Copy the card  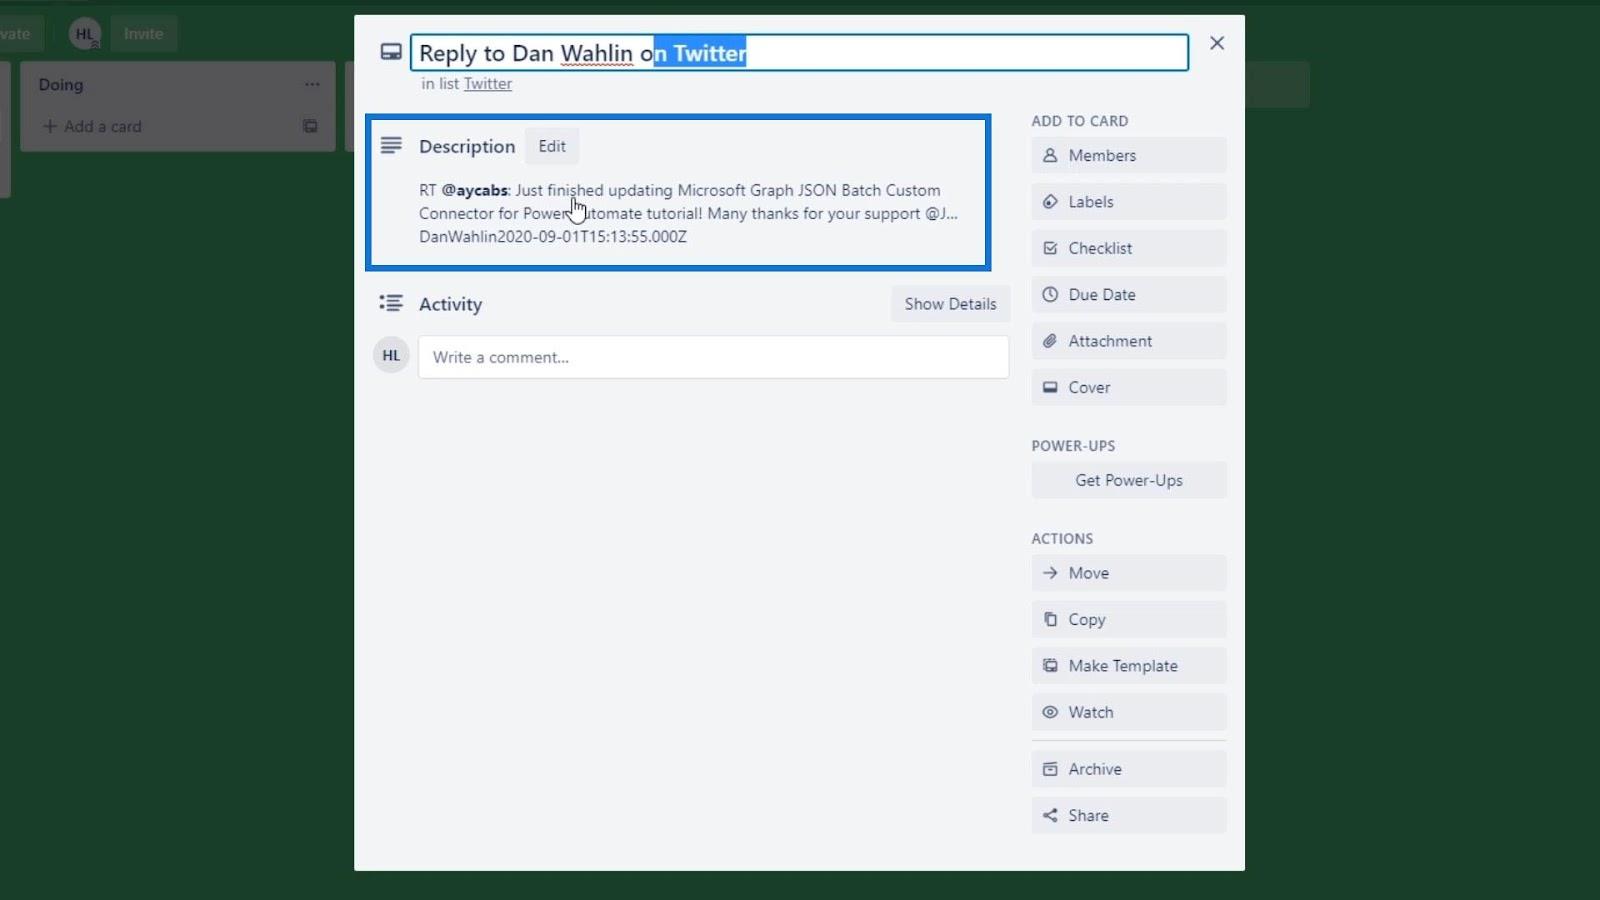click(1129, 619)
